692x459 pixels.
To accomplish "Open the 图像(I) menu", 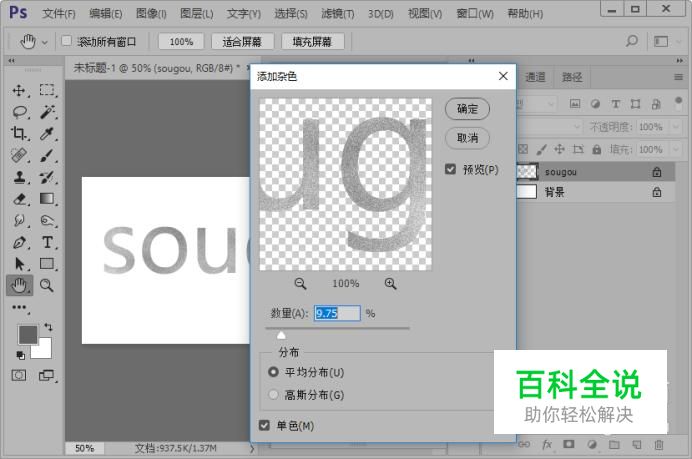I will (151, 14).
